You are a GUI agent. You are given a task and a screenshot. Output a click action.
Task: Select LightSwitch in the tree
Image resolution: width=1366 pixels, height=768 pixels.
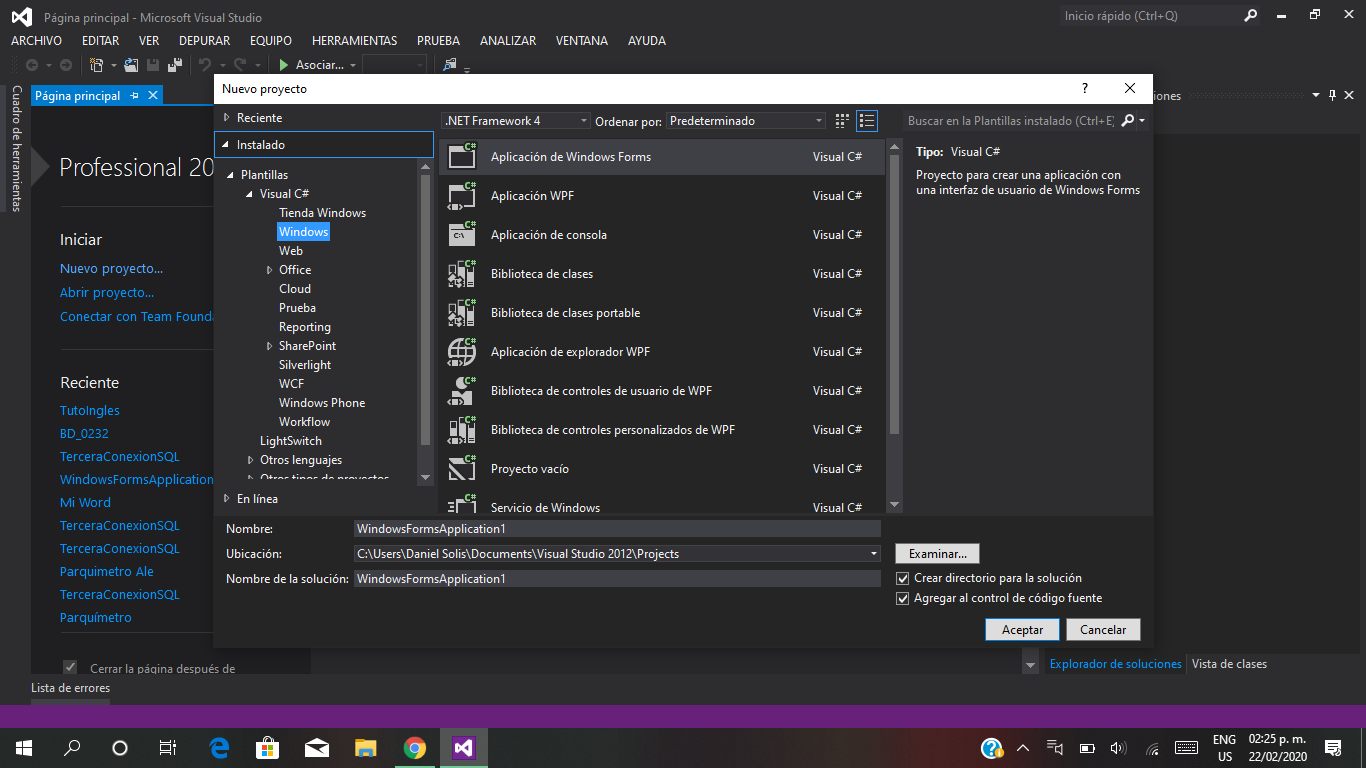pos(291,441)
